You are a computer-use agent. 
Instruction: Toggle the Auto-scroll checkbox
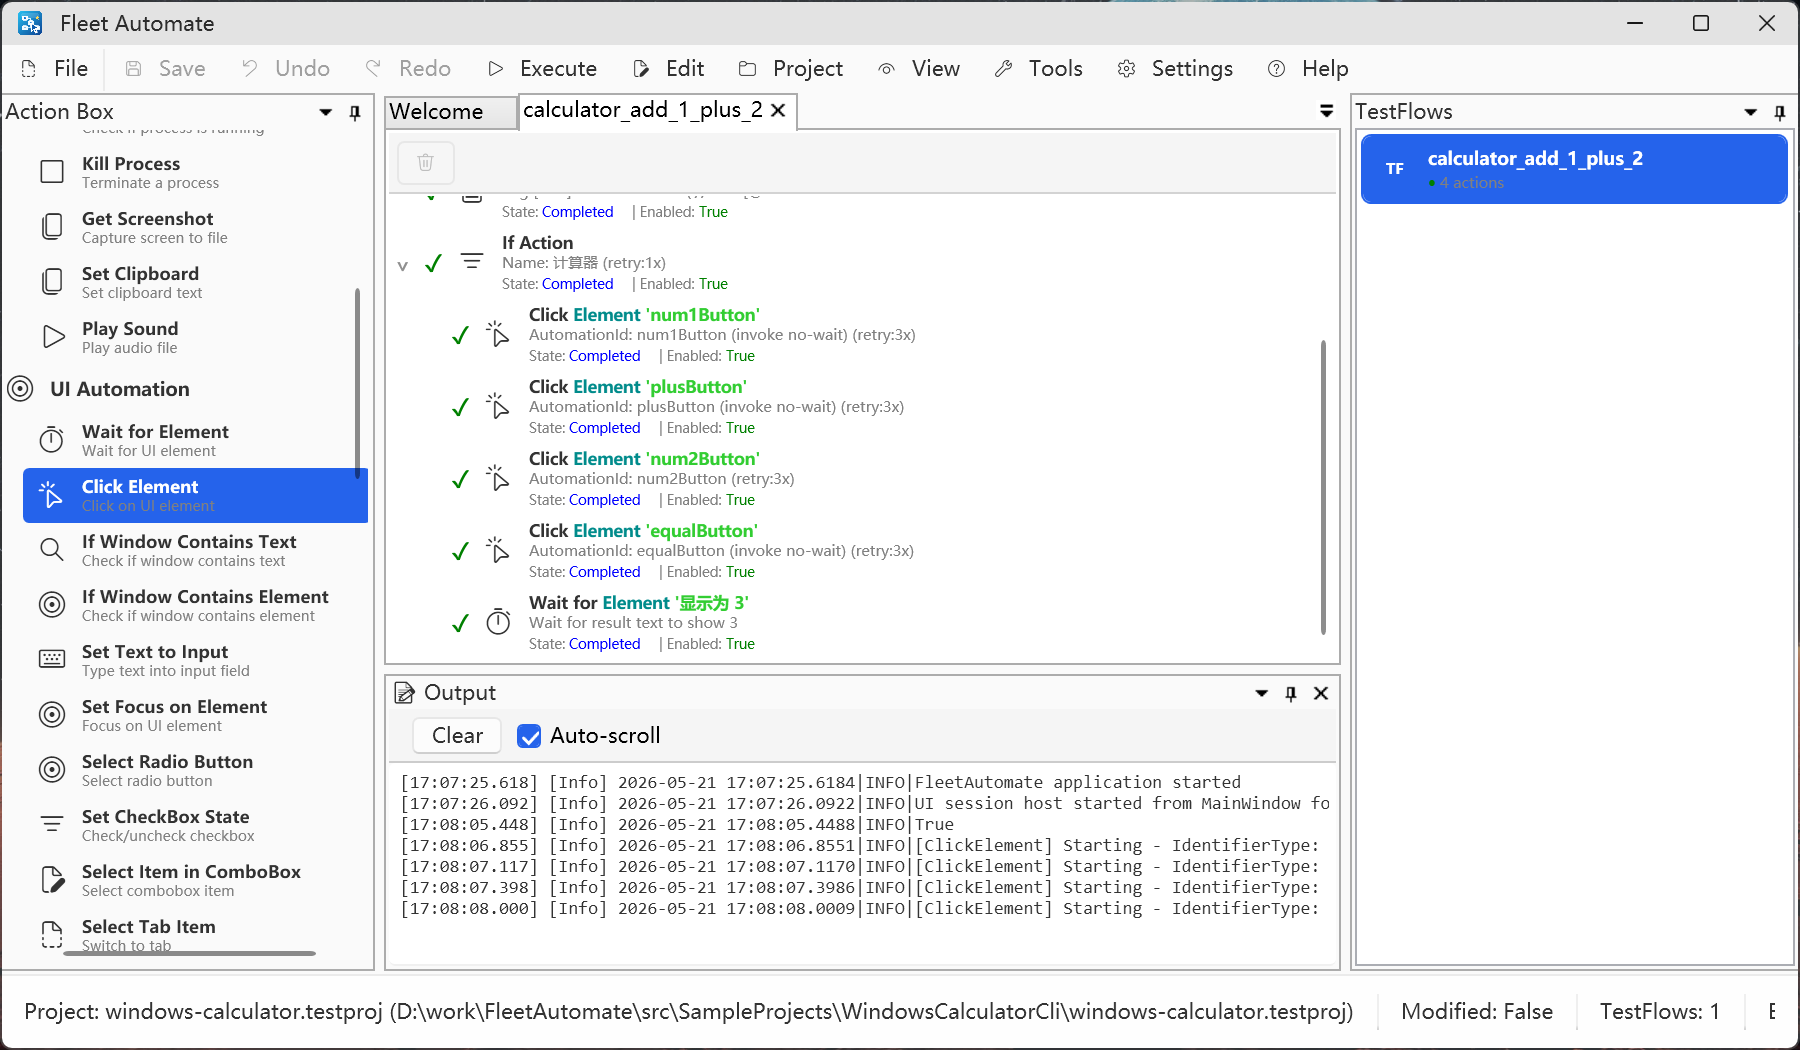tap(529, 736)
